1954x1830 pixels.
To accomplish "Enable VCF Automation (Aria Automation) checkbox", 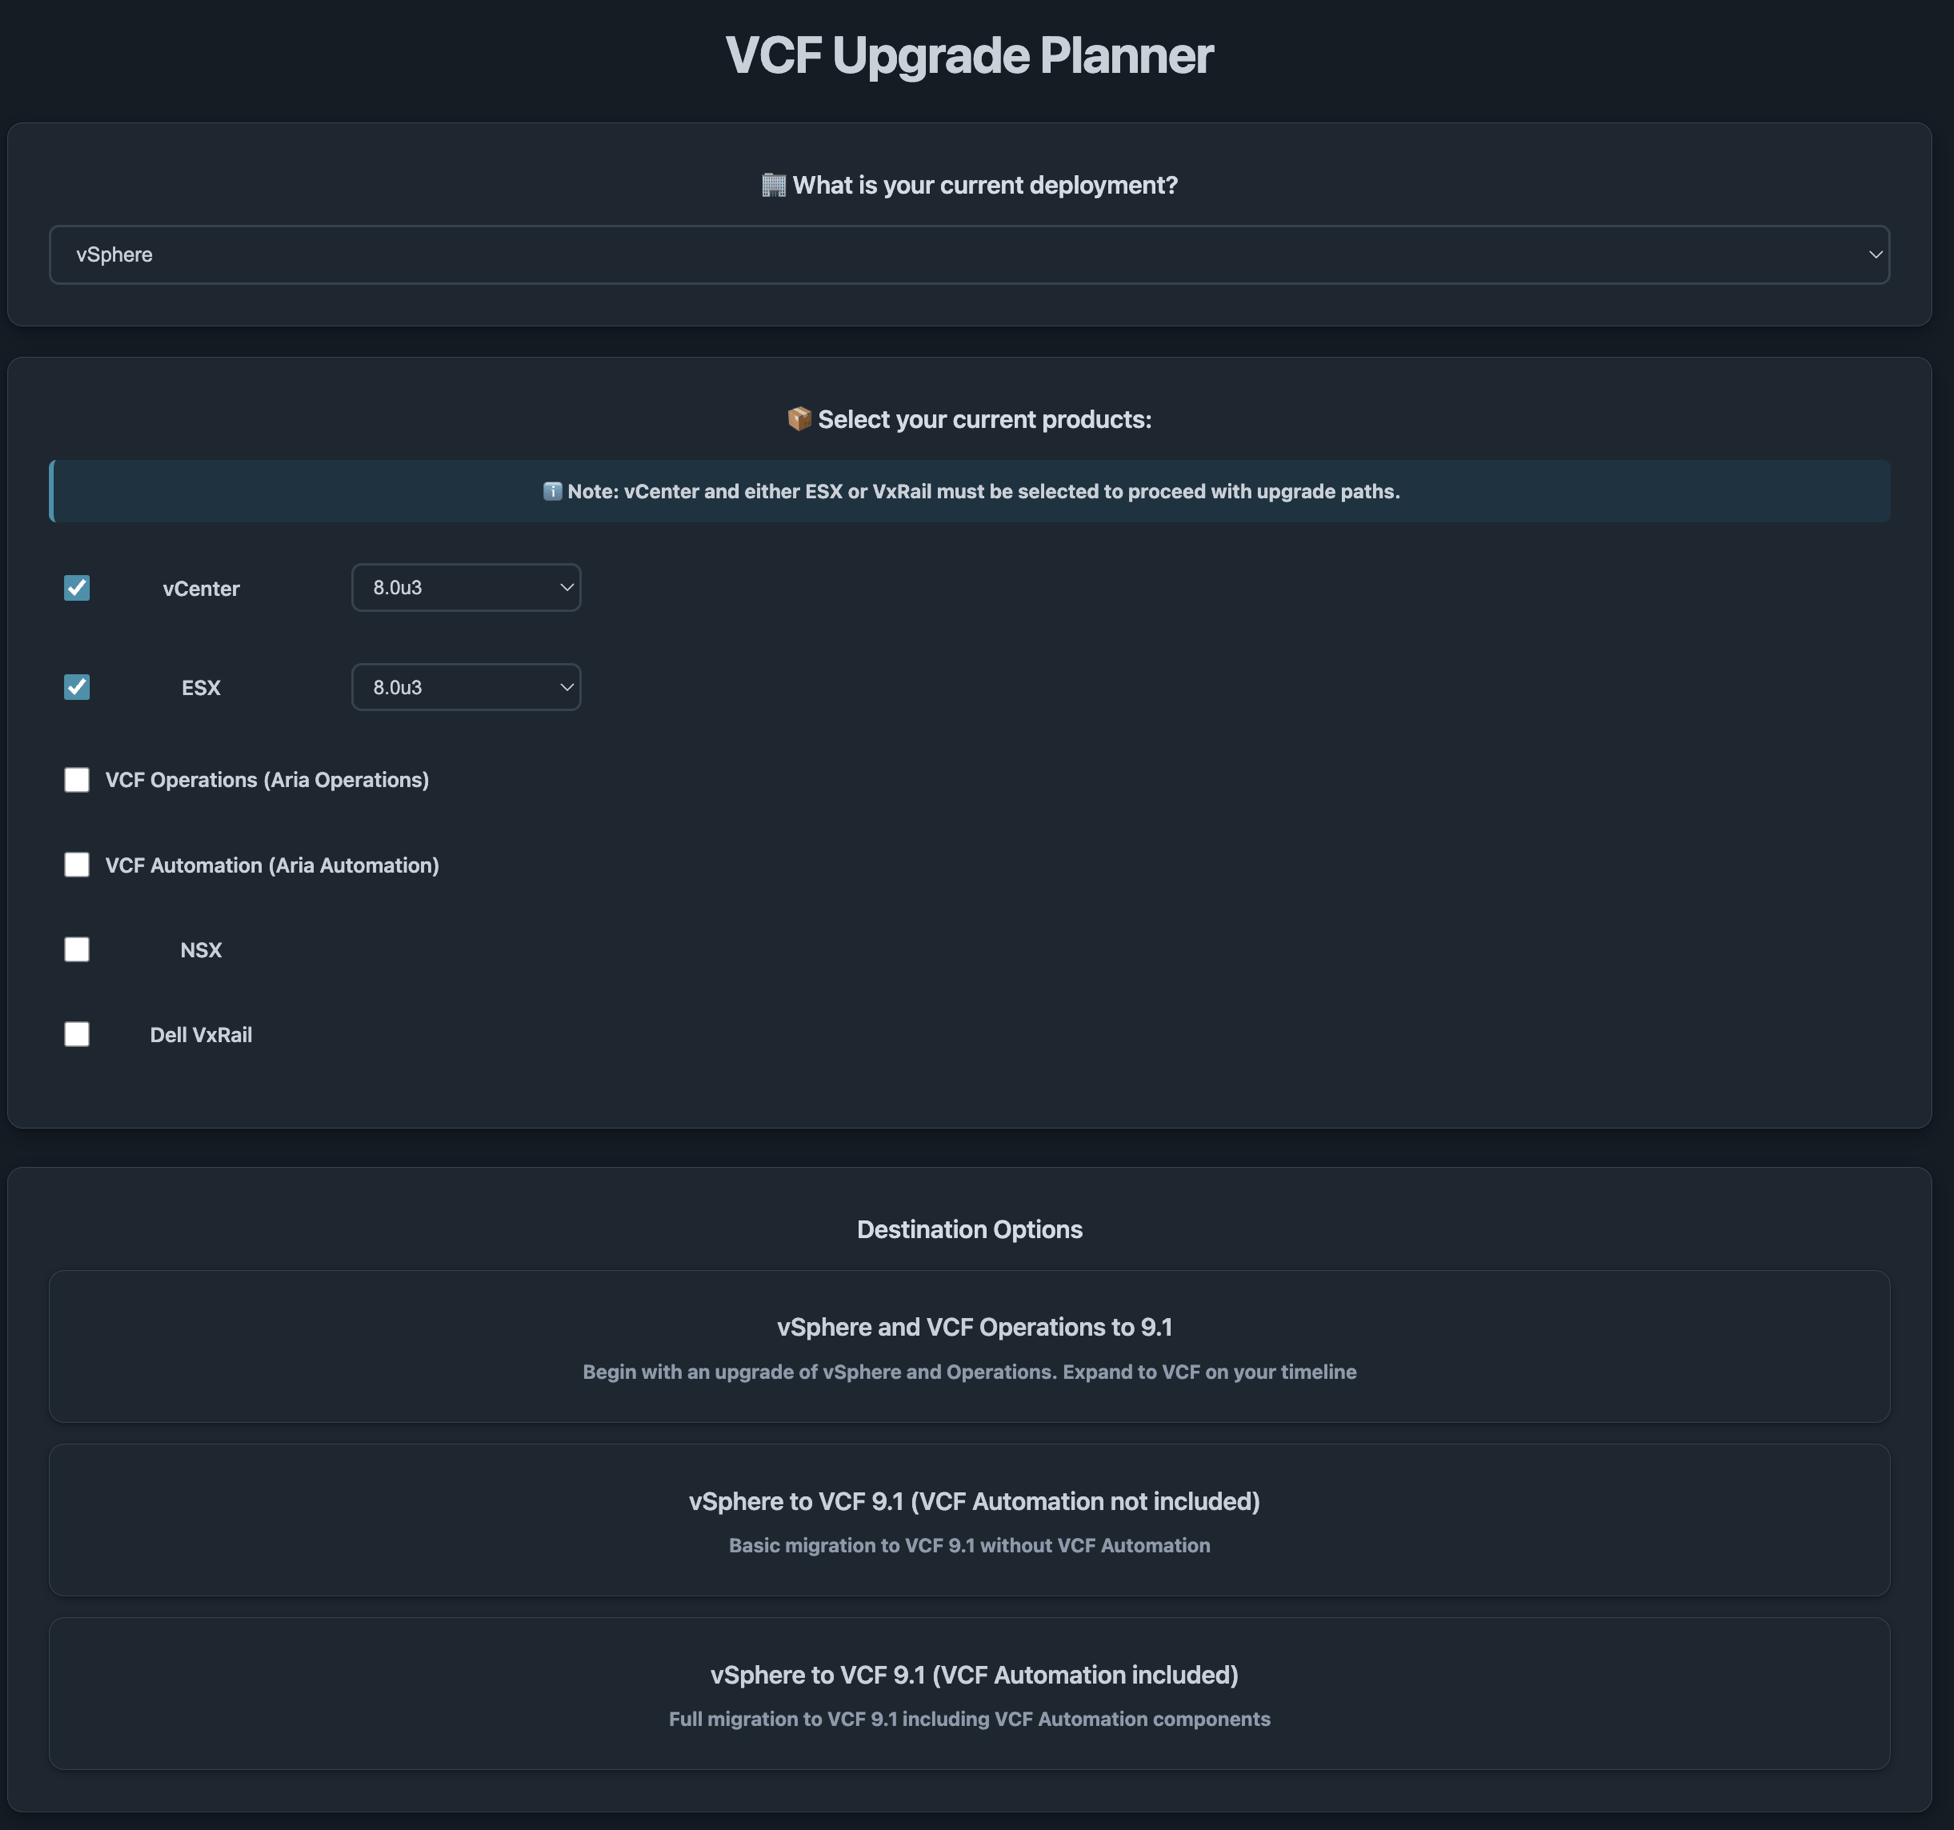I will 77,865.
